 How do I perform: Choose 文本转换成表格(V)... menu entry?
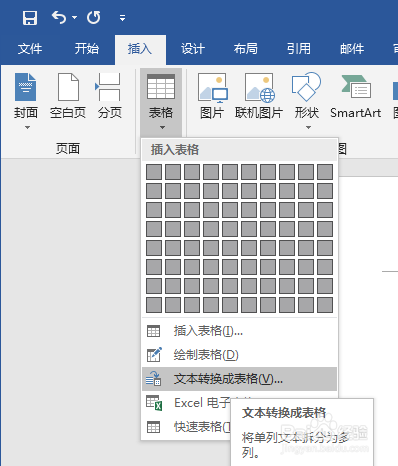click(x=239, y=379)
